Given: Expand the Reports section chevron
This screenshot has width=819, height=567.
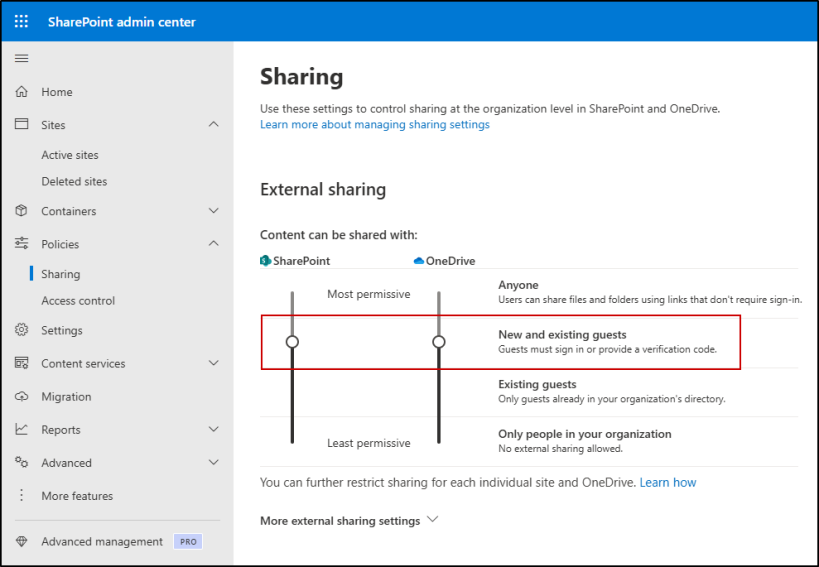Looking at the screenshot, I should [x=214, y=429].
